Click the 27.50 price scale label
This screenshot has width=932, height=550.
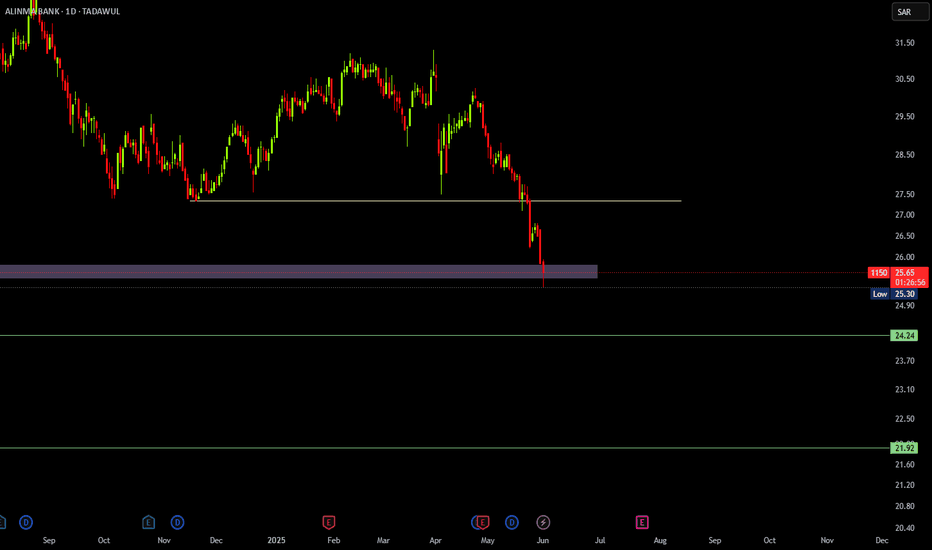(x=905, y=194)
